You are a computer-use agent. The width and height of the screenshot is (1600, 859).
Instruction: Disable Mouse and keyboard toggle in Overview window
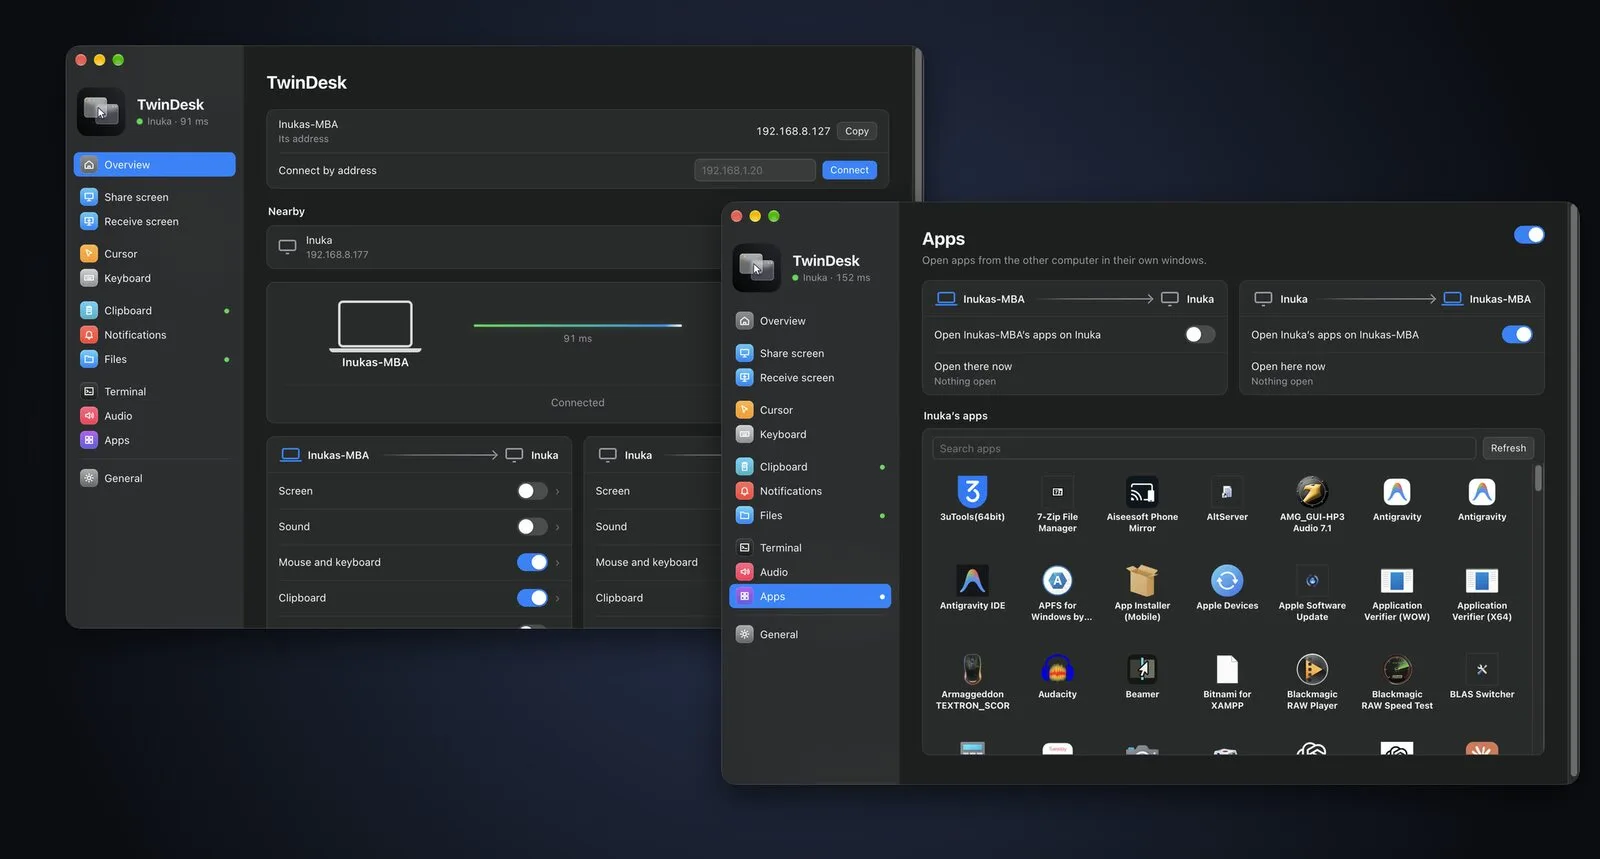click(x=532, y=562)
